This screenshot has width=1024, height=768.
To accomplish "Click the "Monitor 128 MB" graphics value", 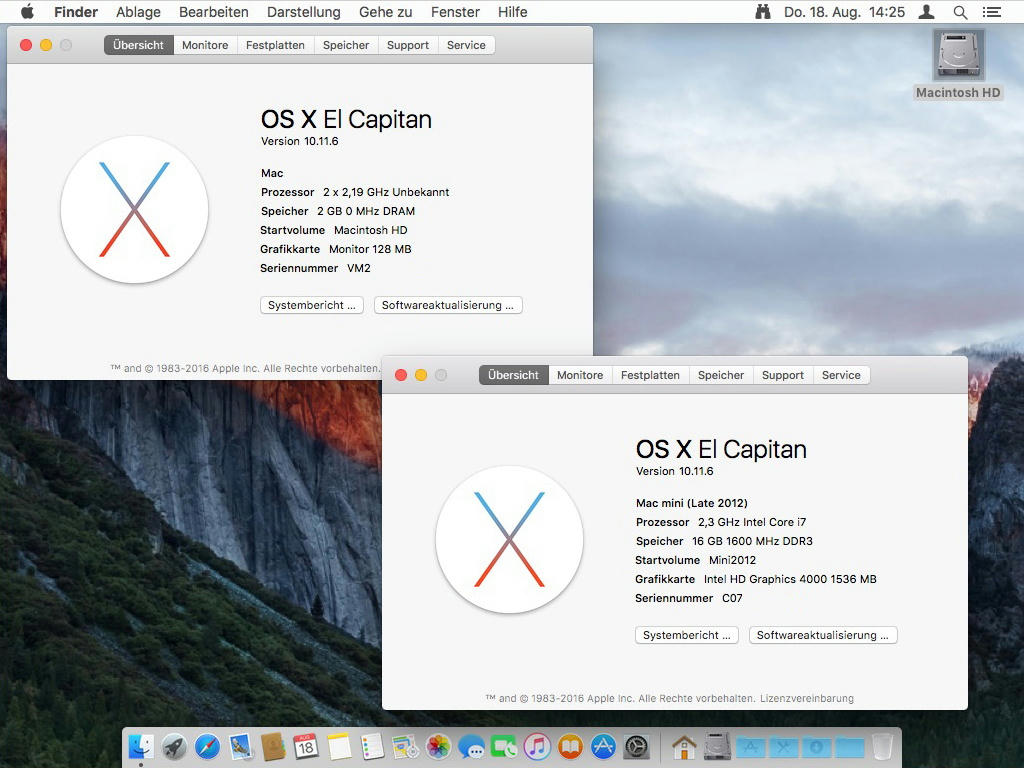I will tap(370, 249).
